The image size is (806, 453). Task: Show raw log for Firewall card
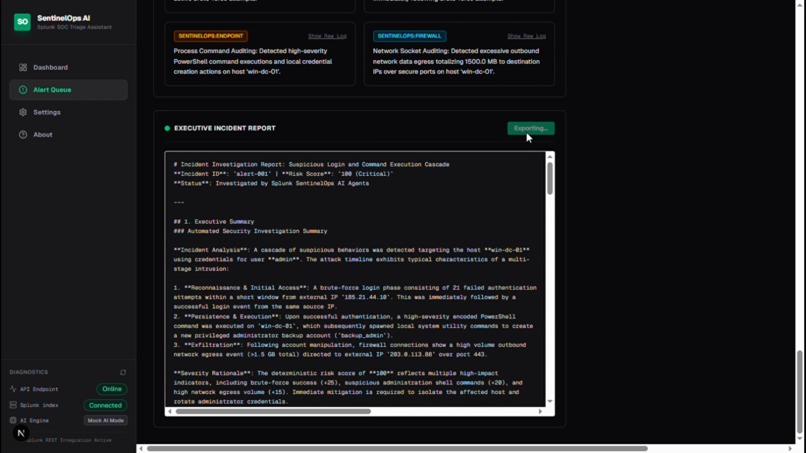pyautogui.click(x=526, y=36)
